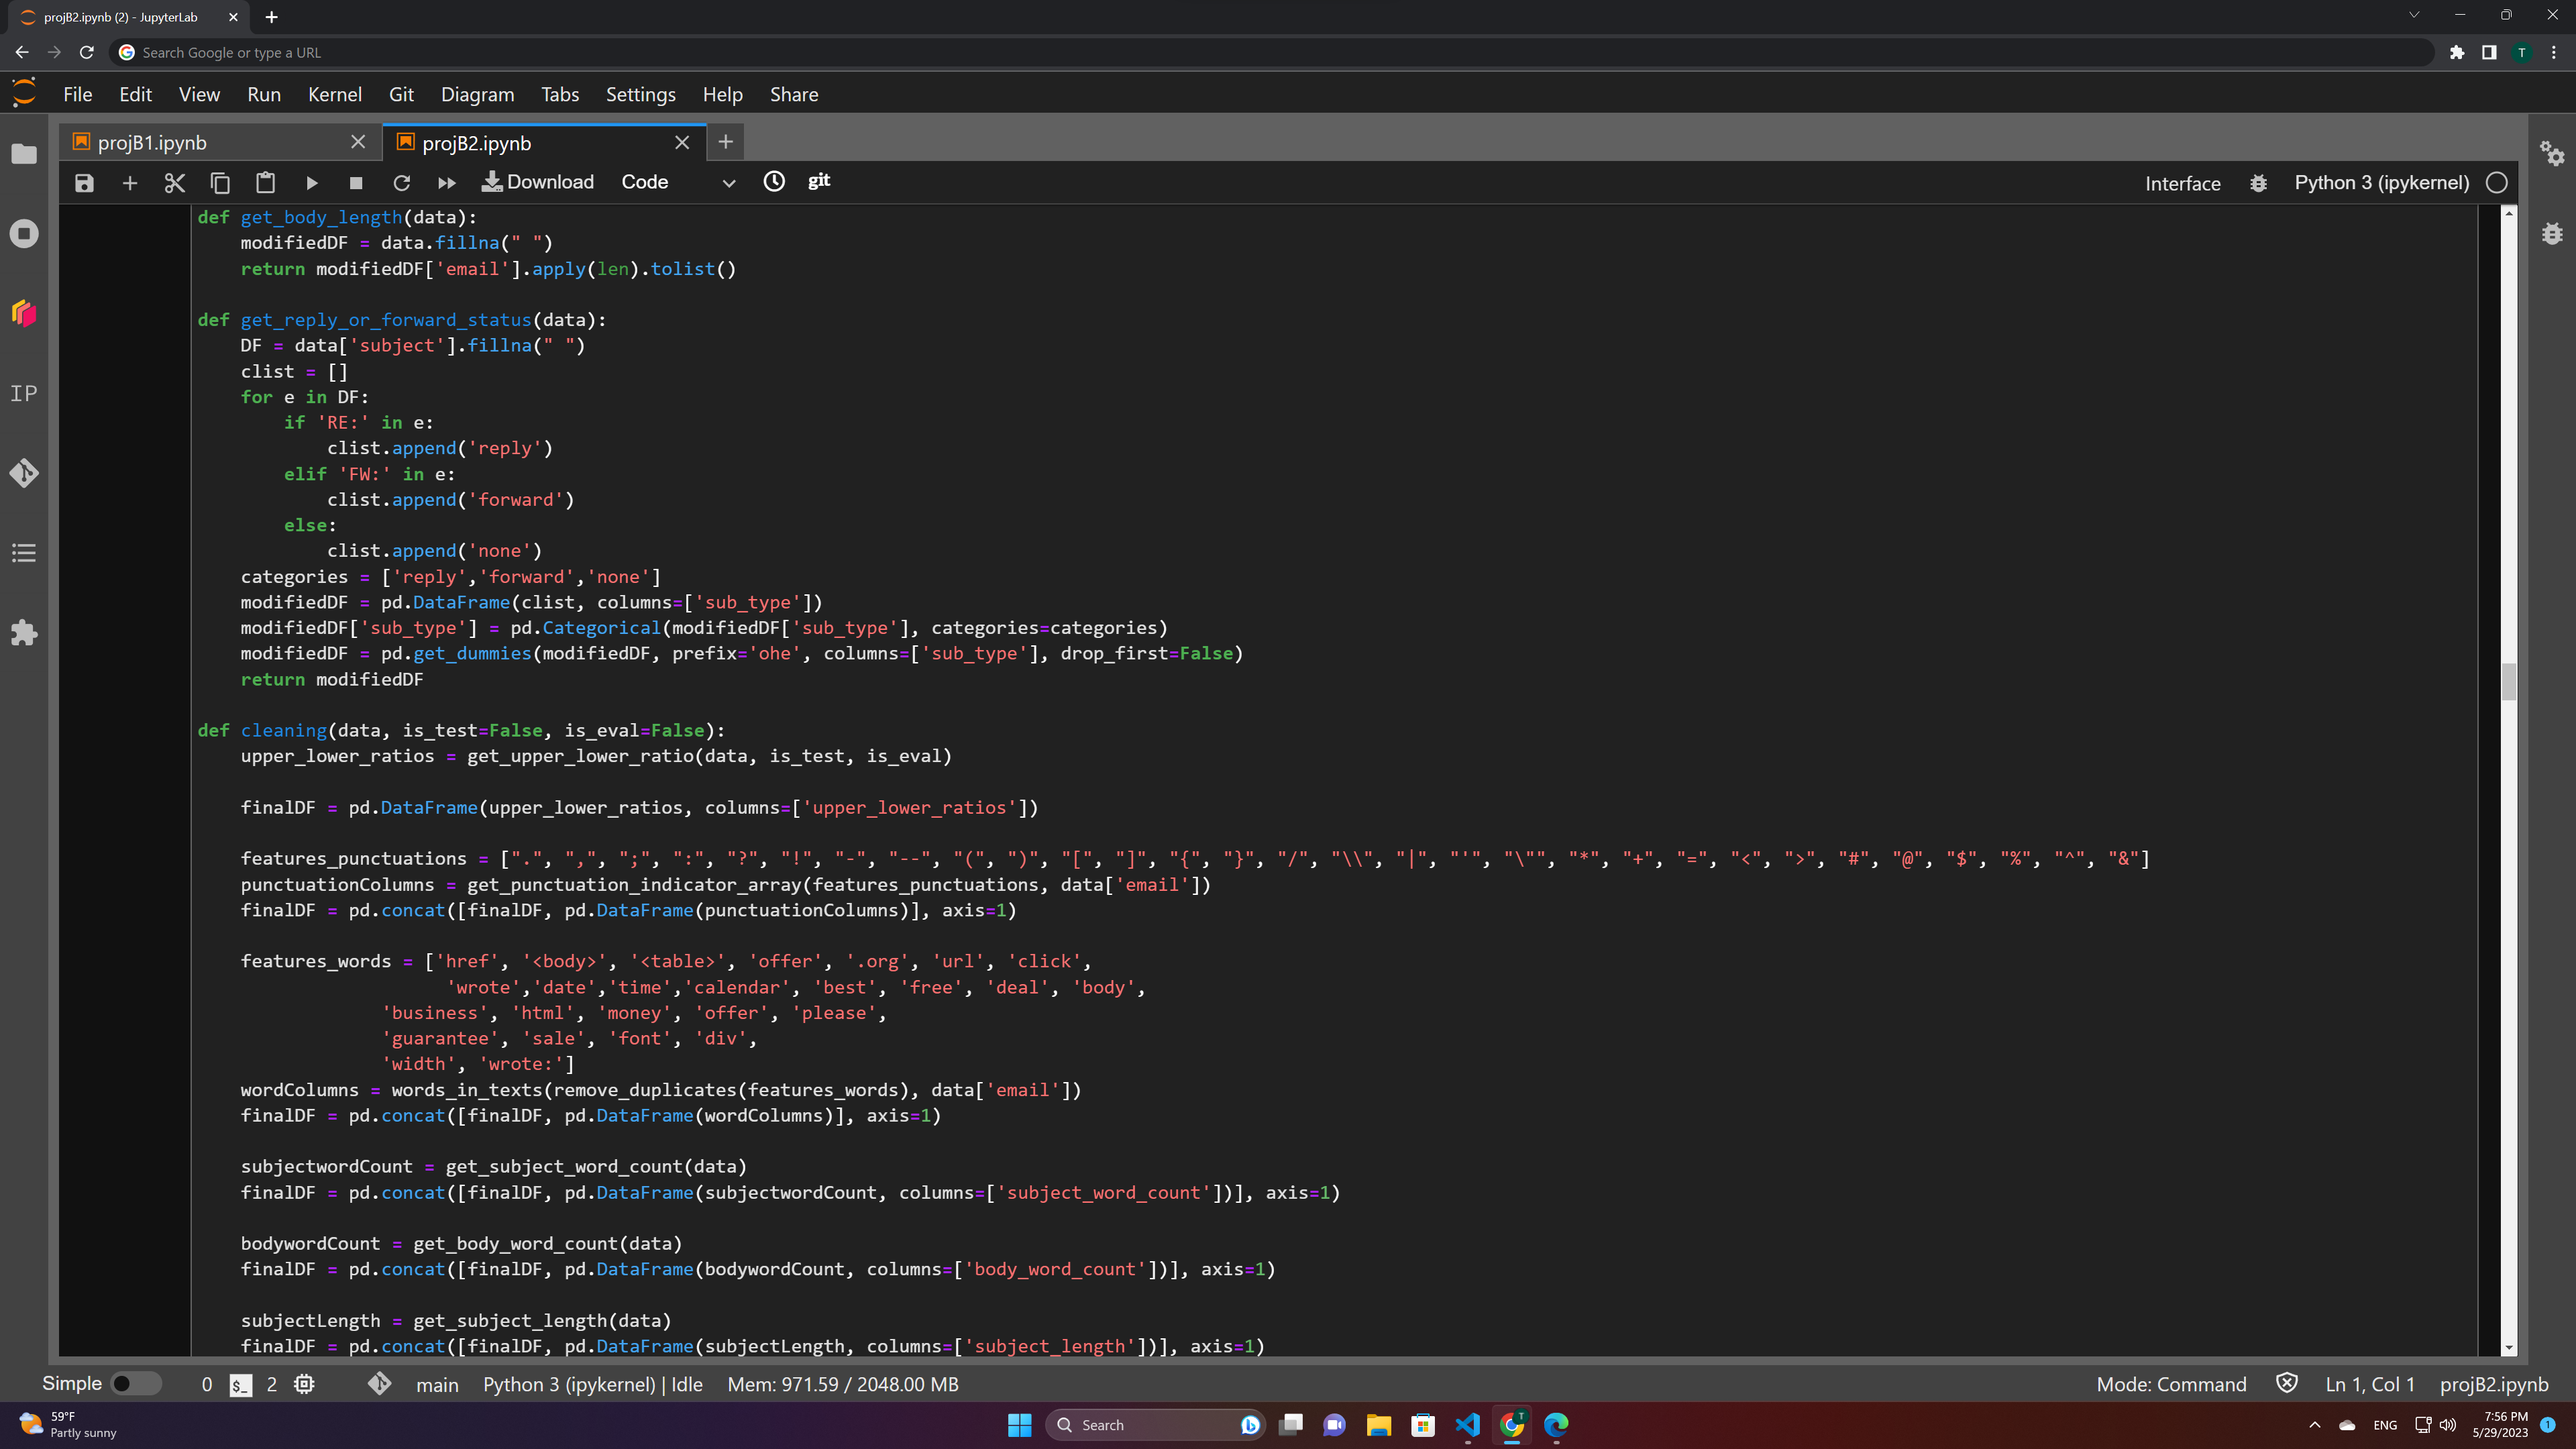
Task: Click the kernel status circle indicator
Action: (2497, 183)
